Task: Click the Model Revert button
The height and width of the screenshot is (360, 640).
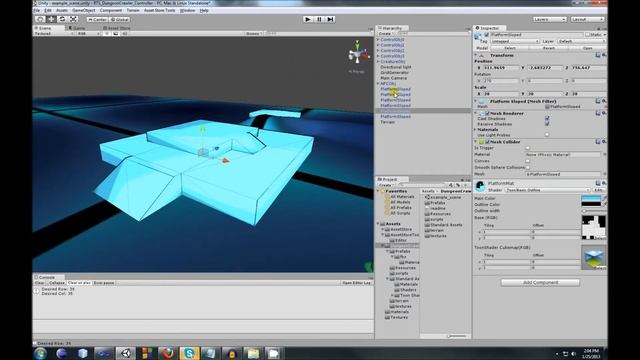Action: click(x=549, y=48)
